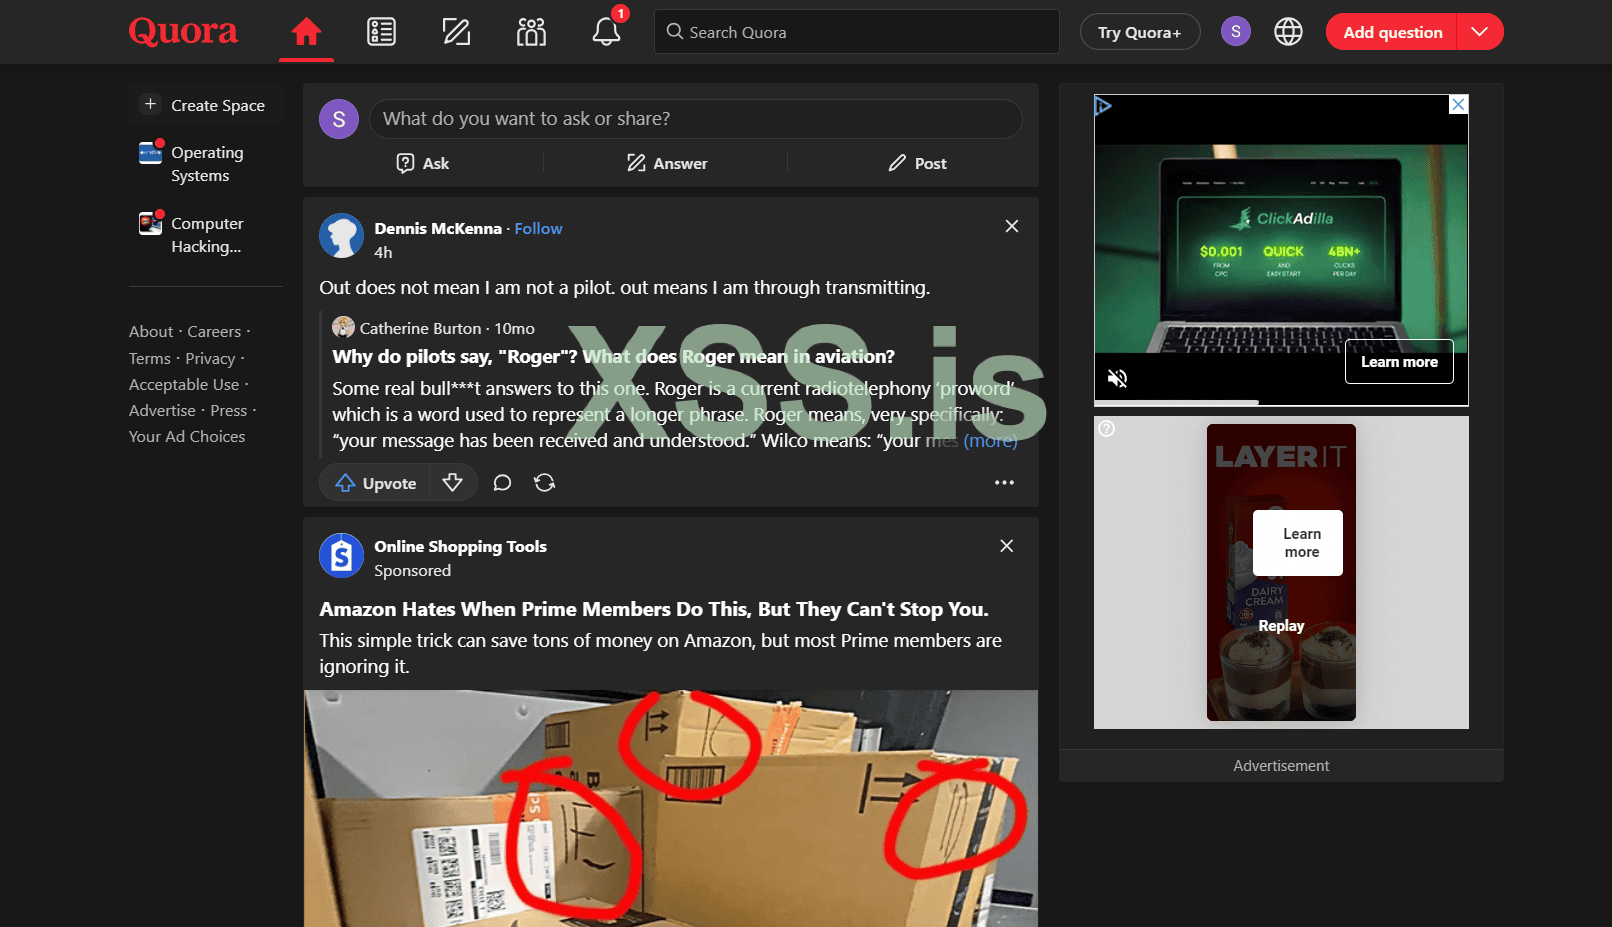Go to the Home feed icon
This screenshot has width=1612, height=927.
pyautogui.click(x=306, y=32)
